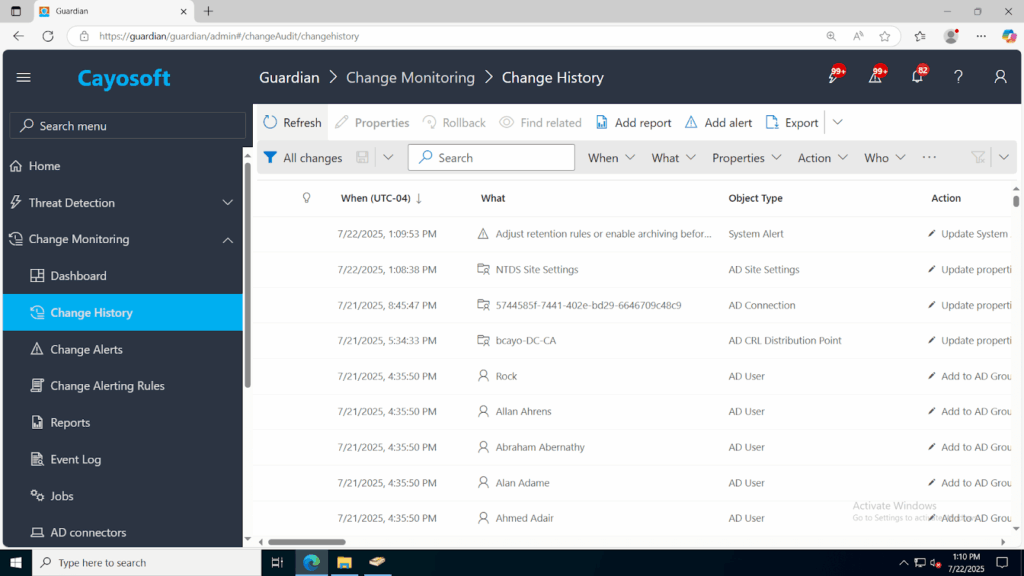Focus the Search changes input field
Viewport: 1024px width, 576px height.
[491, 157]
